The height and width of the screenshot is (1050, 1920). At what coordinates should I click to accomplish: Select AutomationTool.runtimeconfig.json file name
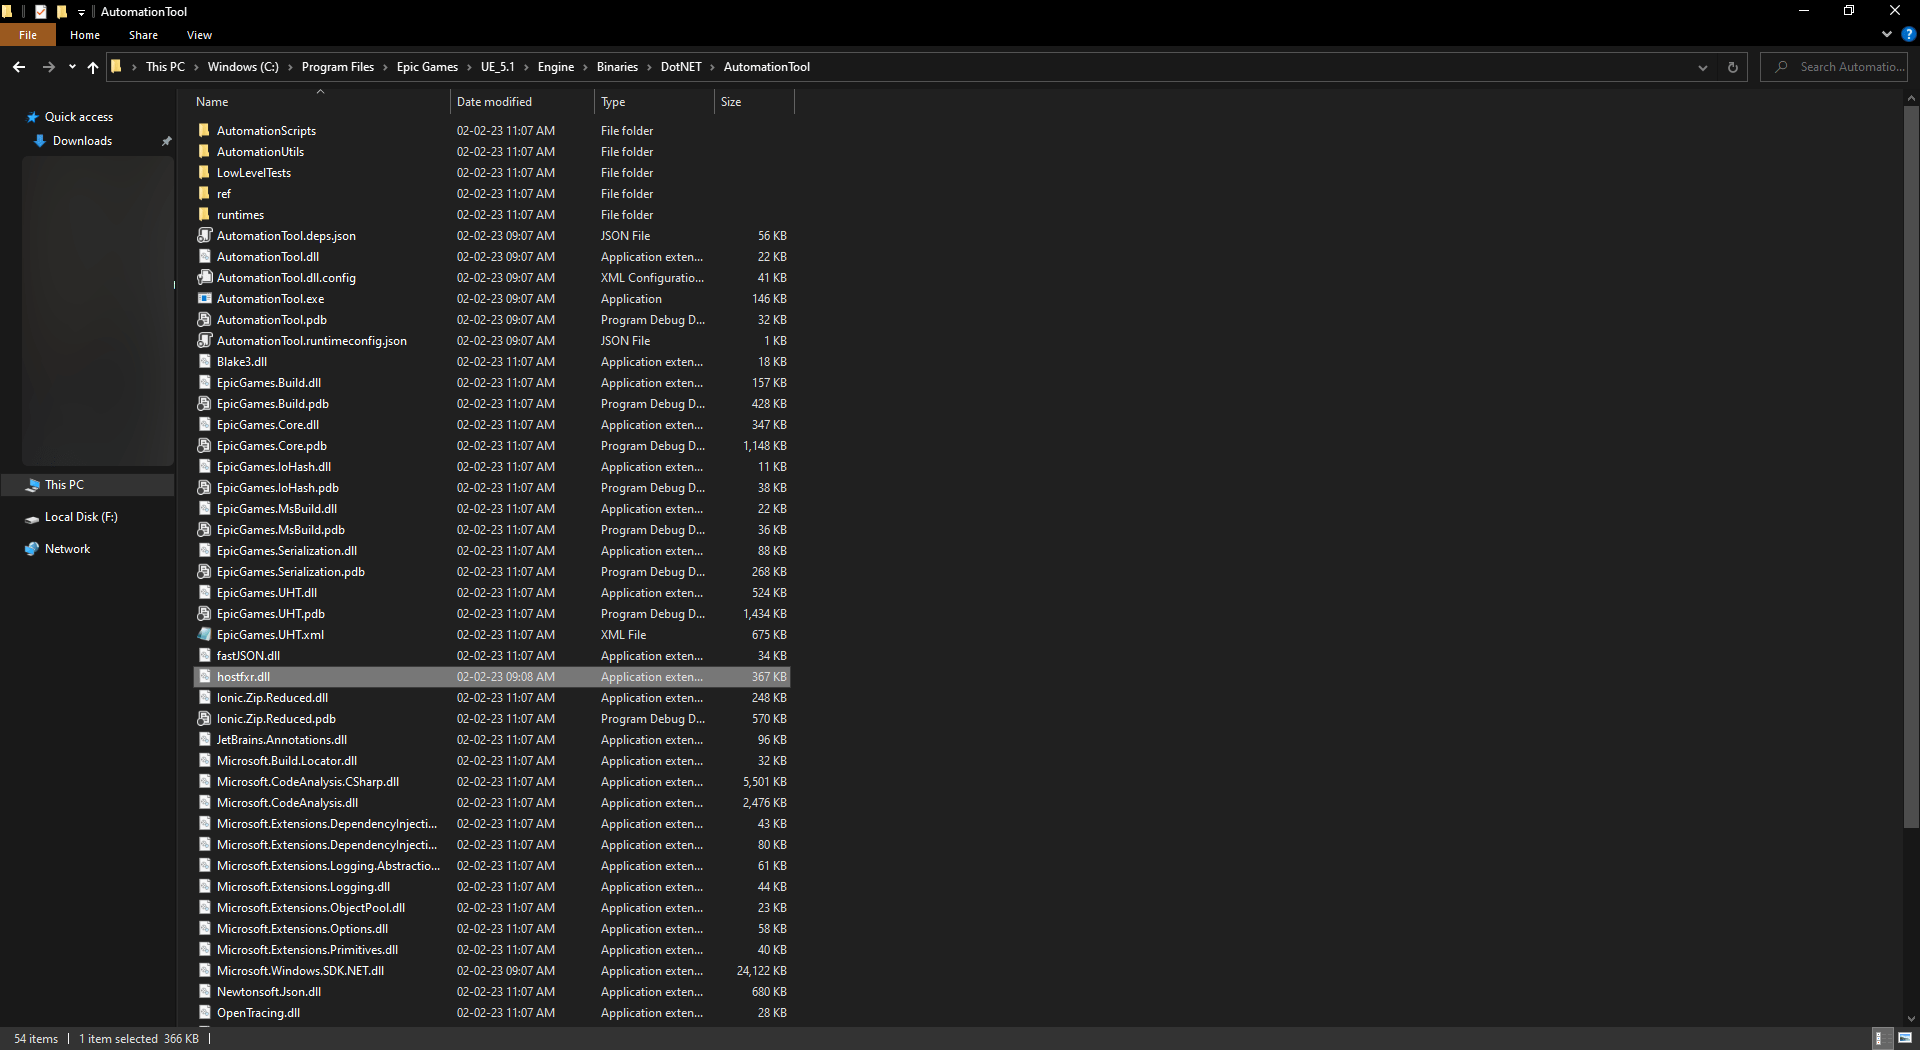tap(312, 341)
